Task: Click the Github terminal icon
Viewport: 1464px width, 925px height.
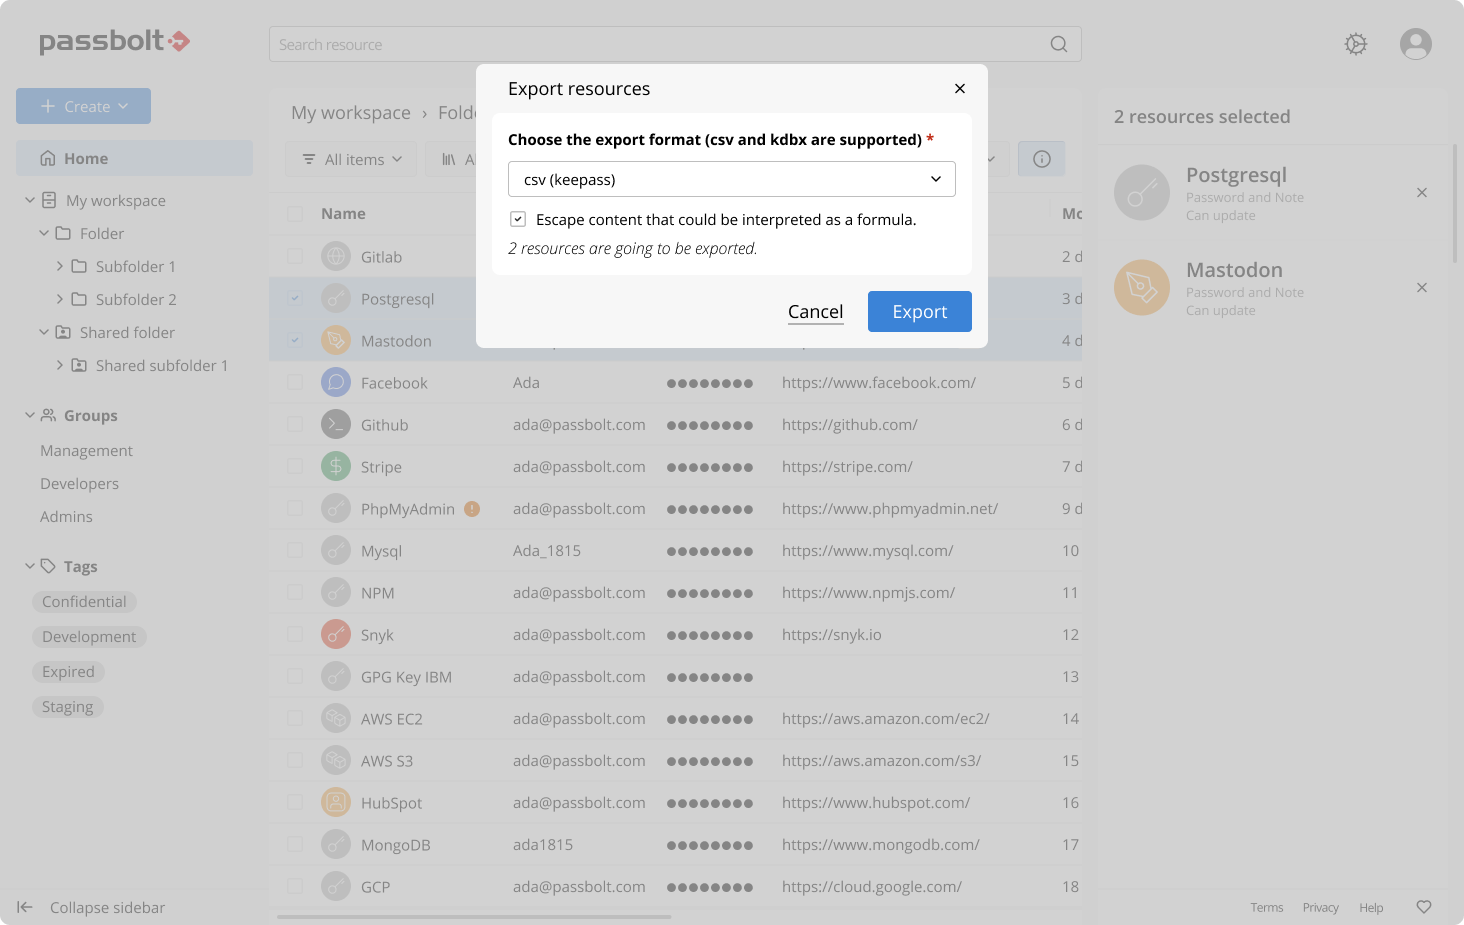Action: coord(336,425)
